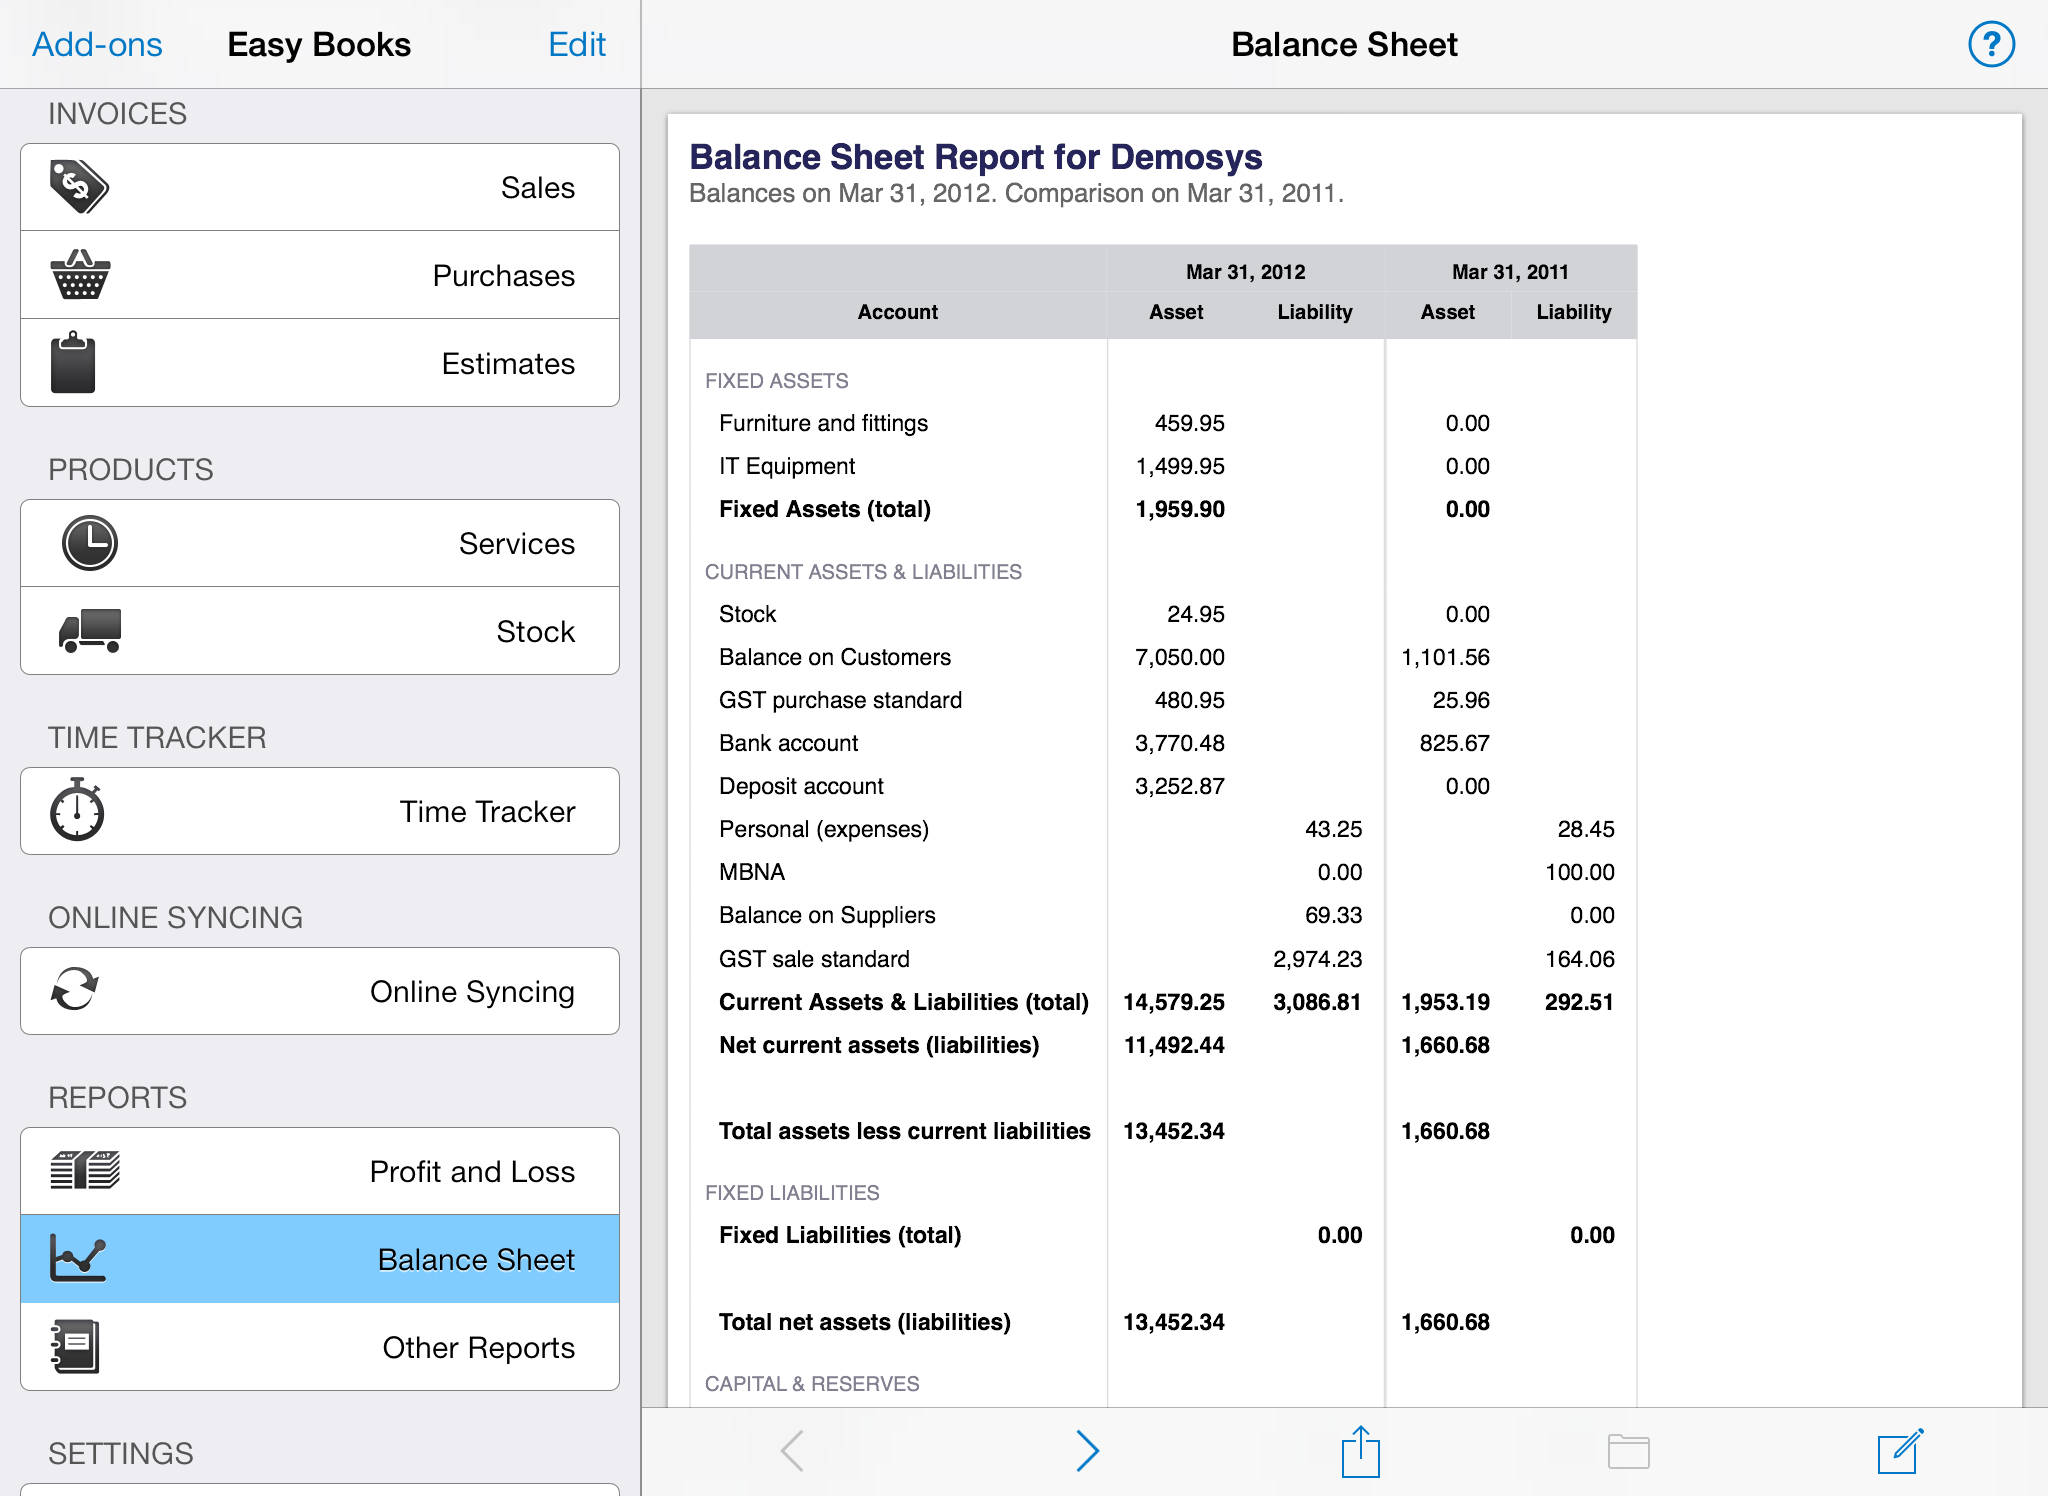Open the folder icon in the bottom toolbar
Viewport: 2048px width, 1496px height.
[1630, 1451]
